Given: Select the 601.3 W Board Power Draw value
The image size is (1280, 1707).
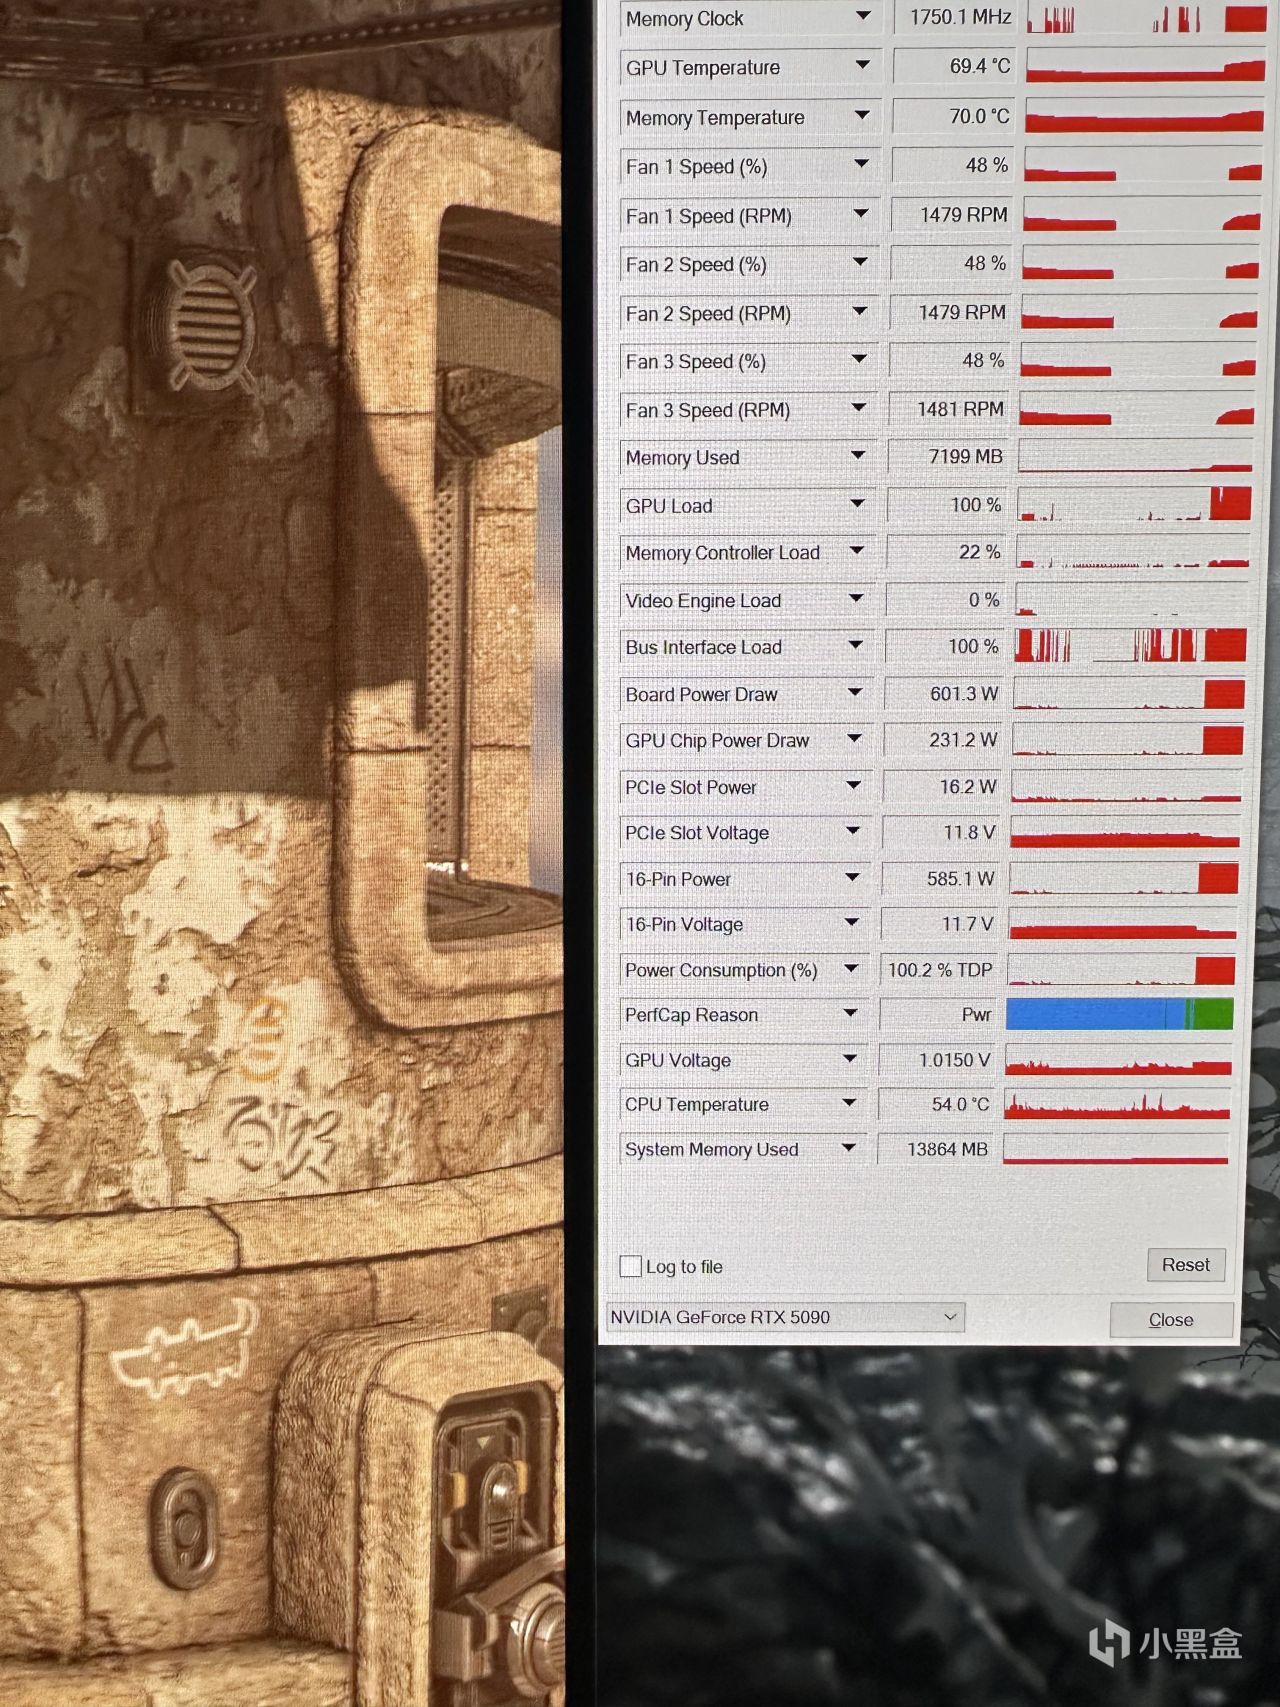Looking at the screenshot, I should (943, 693).
